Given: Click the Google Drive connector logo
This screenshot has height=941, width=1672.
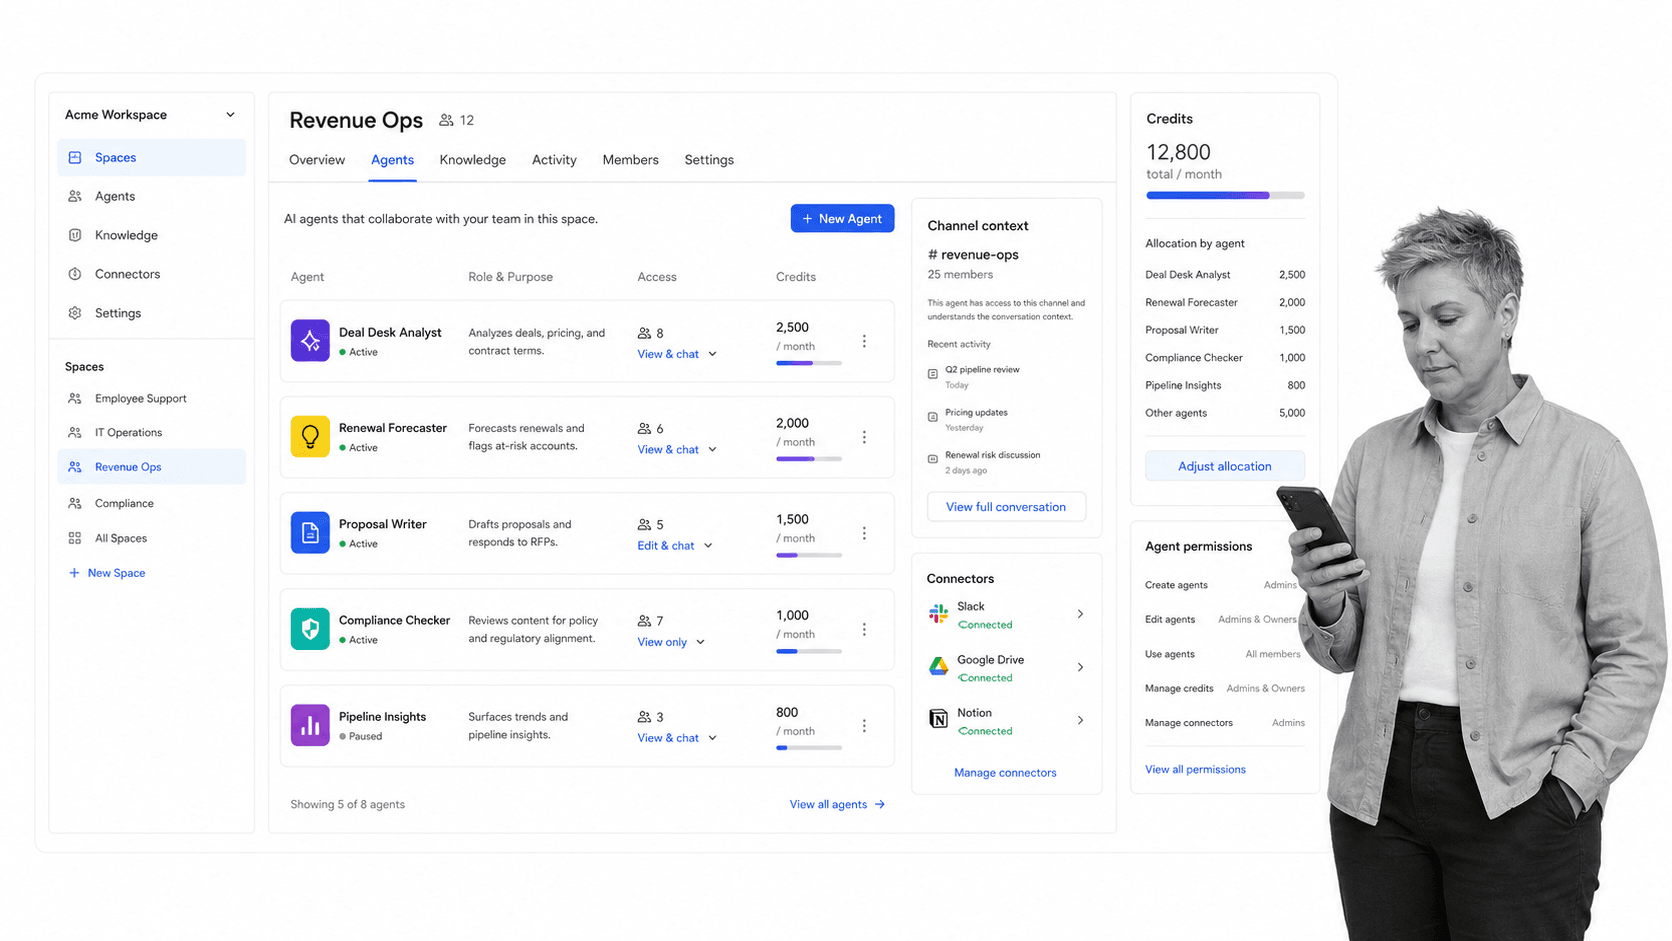Looking at the screenshot, I should pos(938,667).
